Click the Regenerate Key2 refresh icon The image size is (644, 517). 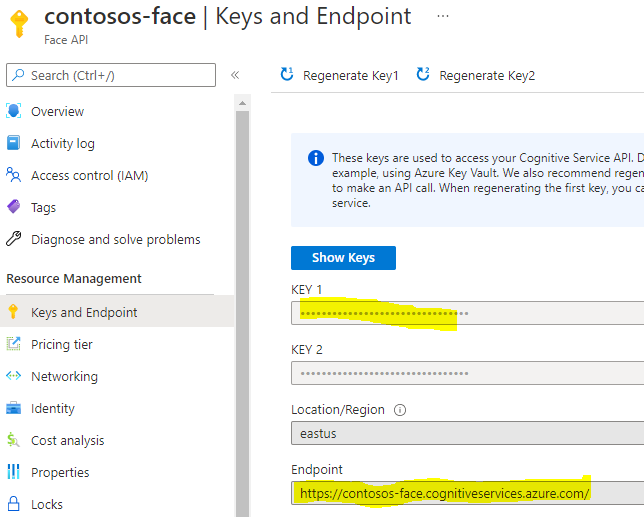tap(423, 74)
